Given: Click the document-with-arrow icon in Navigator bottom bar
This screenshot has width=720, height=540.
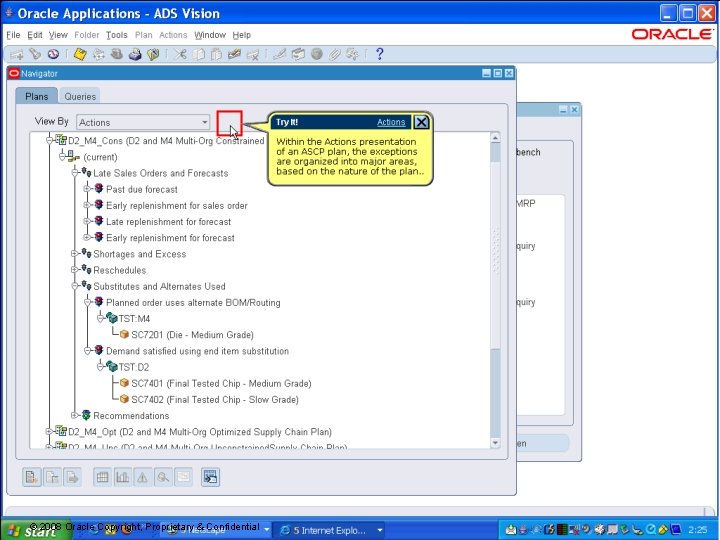Looking at the screenshot, I should [x=72, y=478].
